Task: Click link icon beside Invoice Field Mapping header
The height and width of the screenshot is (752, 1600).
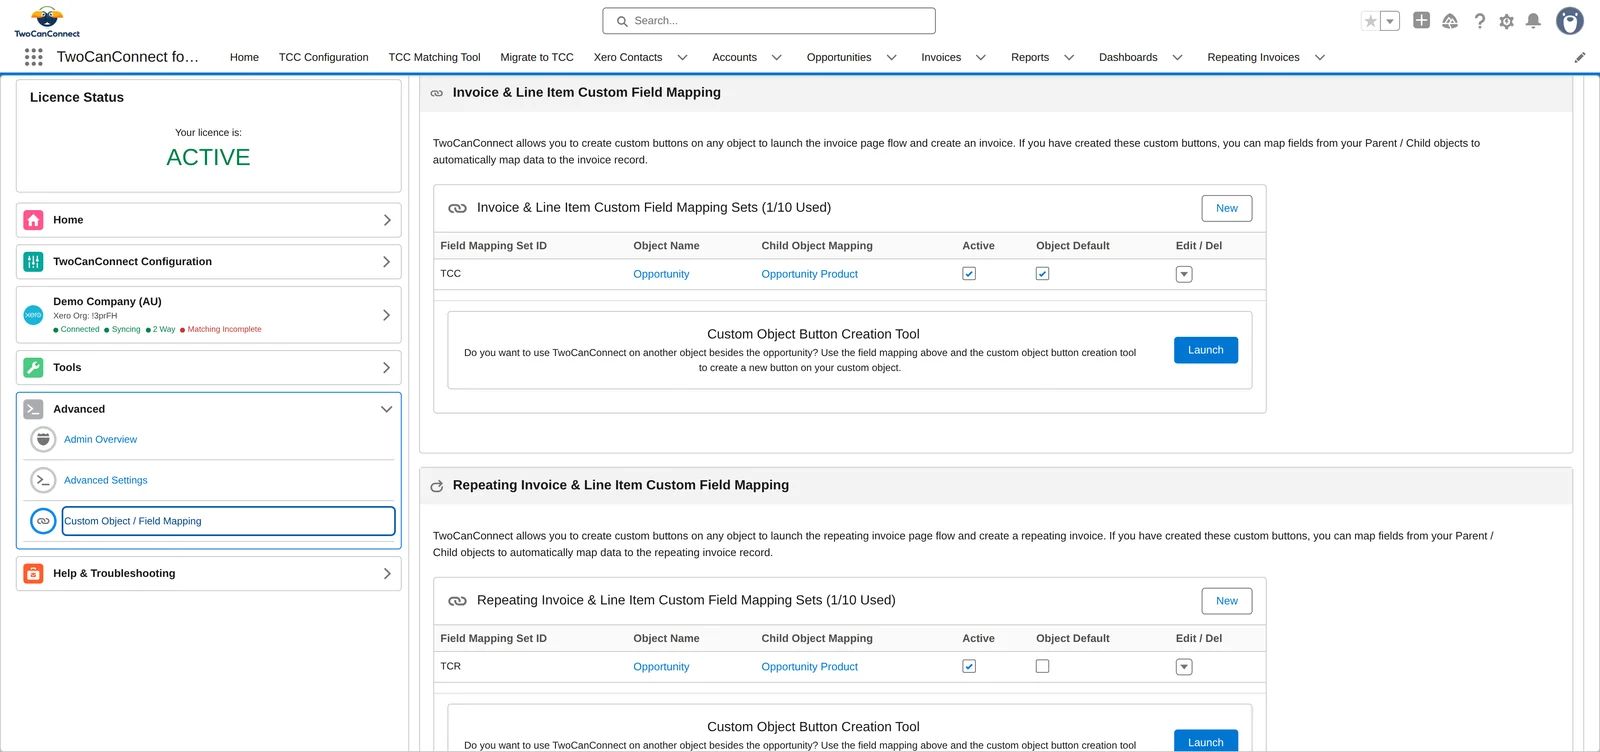Action: [437, 93]
